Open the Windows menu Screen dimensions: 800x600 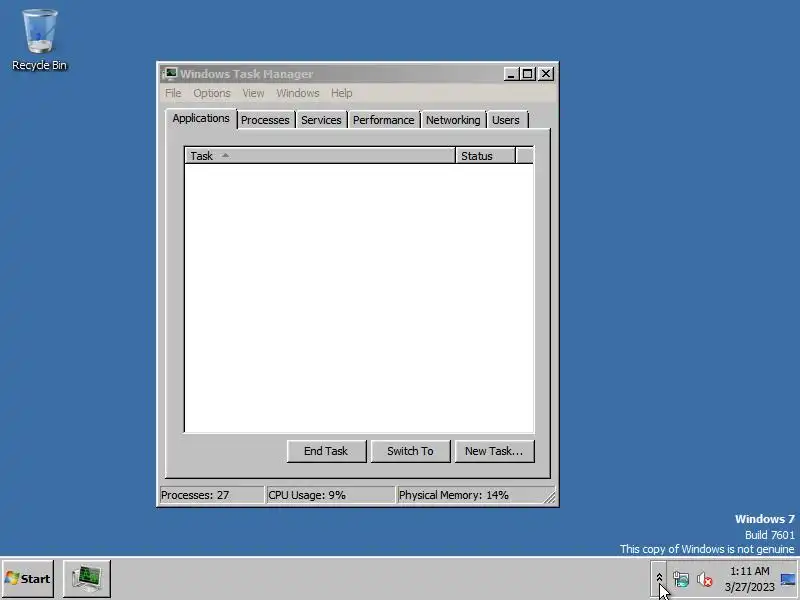[297, 93]
